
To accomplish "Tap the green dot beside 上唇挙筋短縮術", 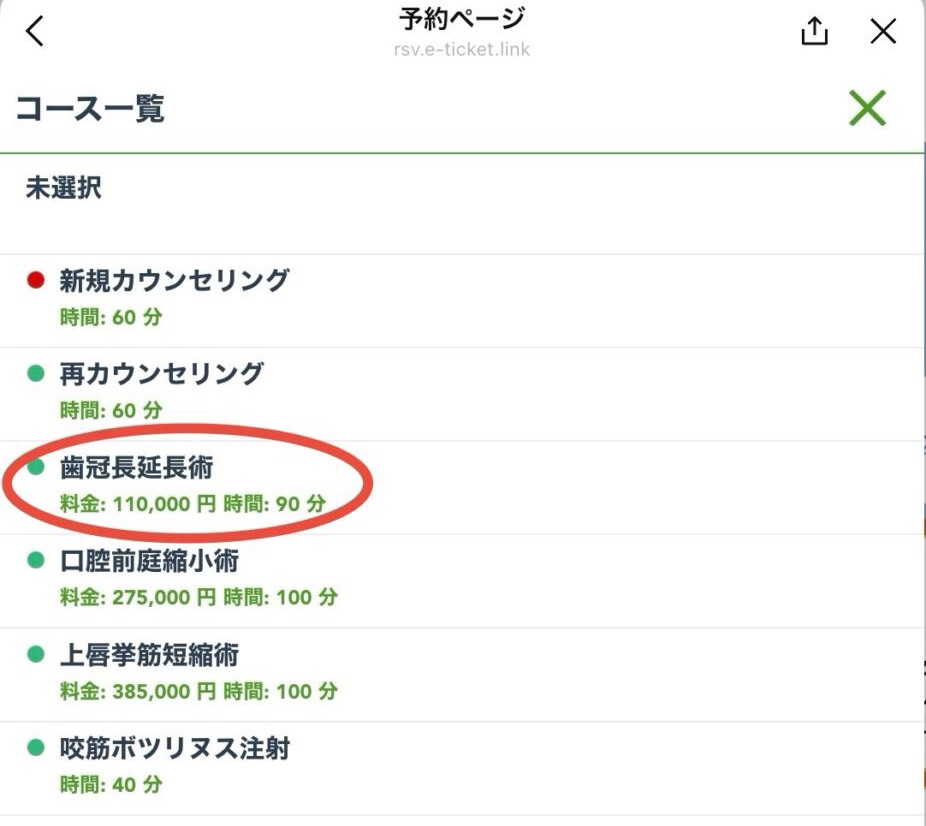I will 36,655.
